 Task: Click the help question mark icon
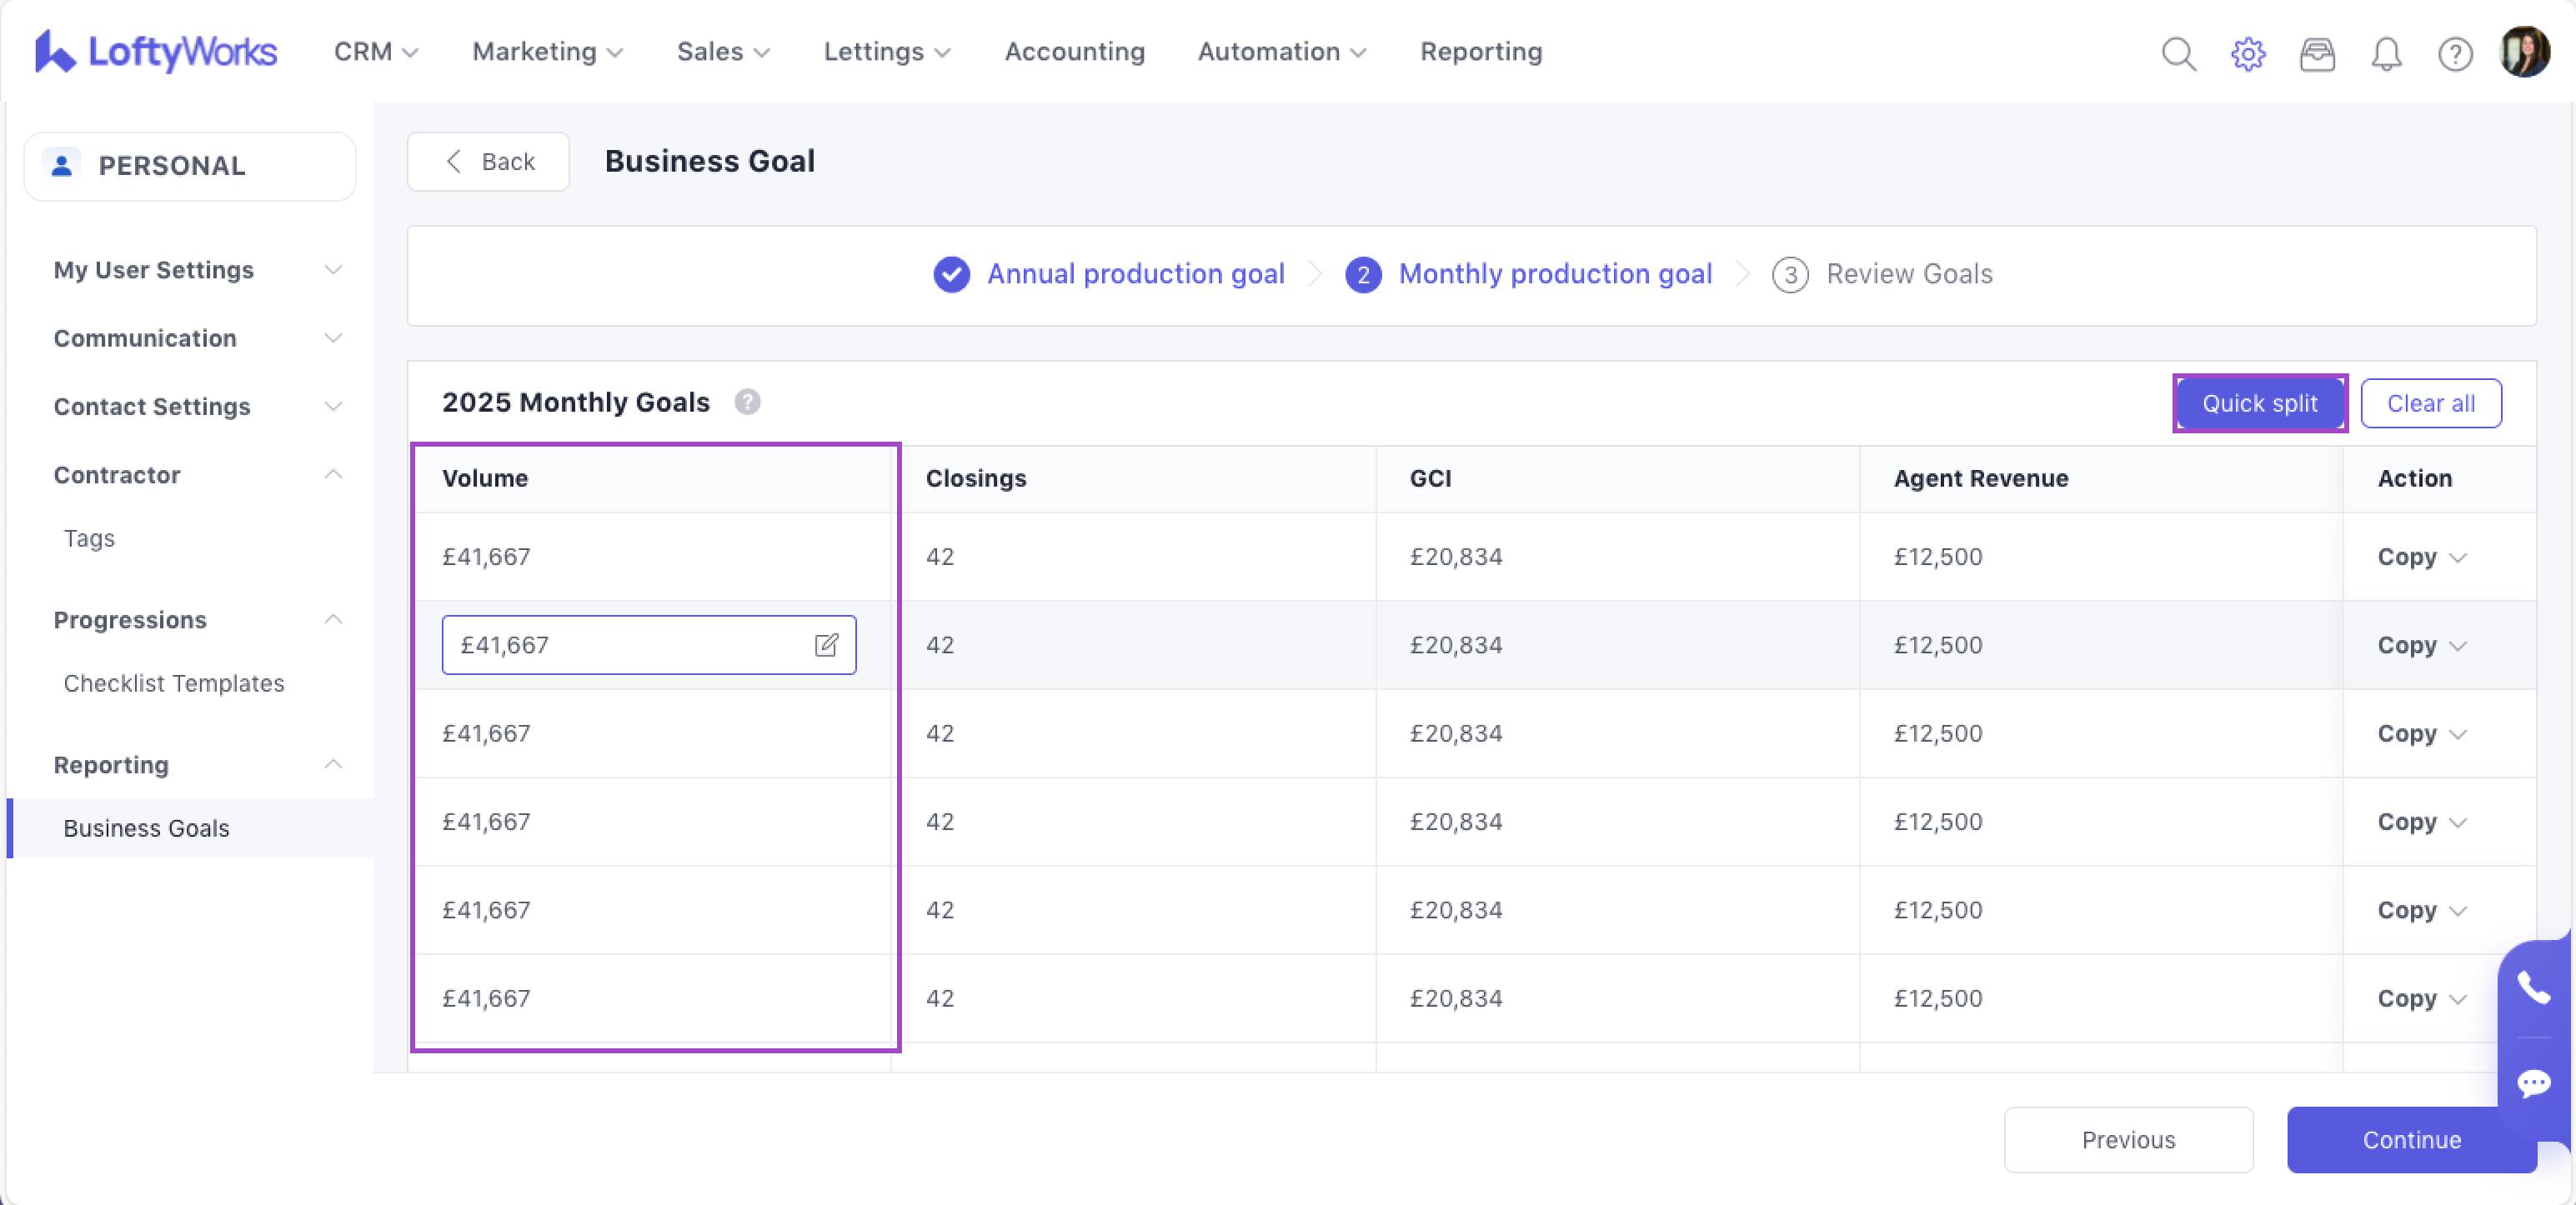(2454, 53)
